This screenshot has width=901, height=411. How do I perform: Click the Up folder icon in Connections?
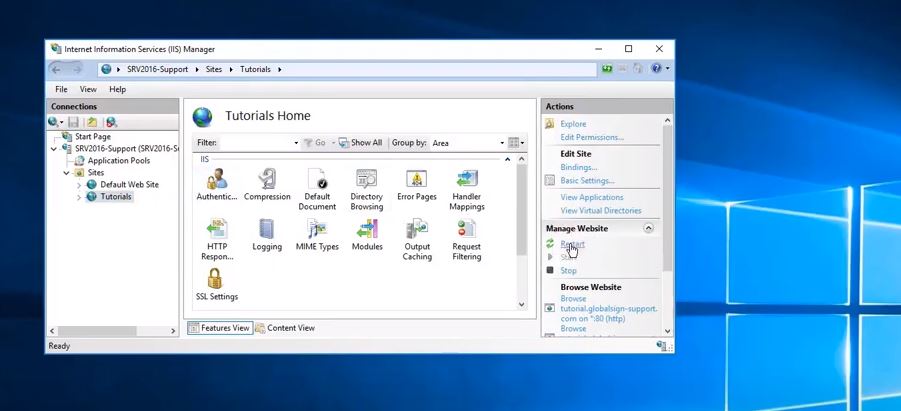[92, 122]
